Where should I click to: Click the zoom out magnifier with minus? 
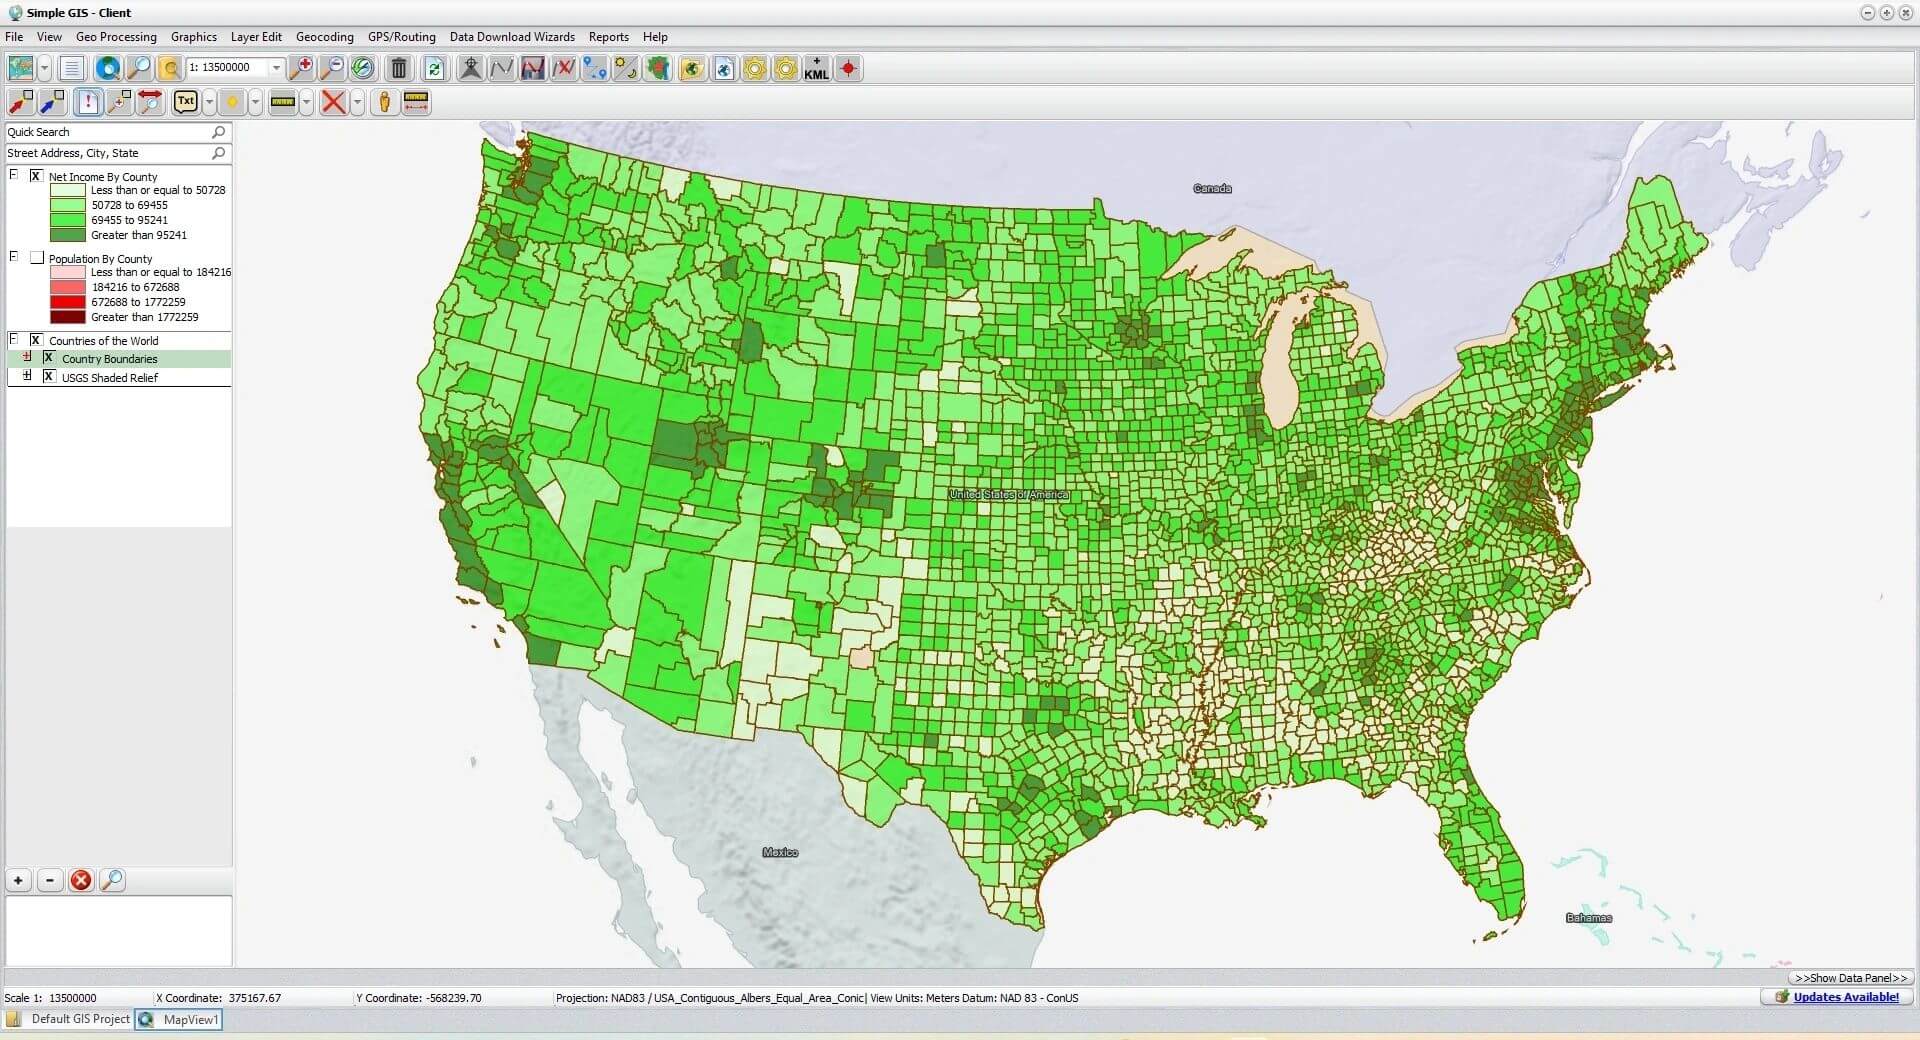tap(332, 68)
